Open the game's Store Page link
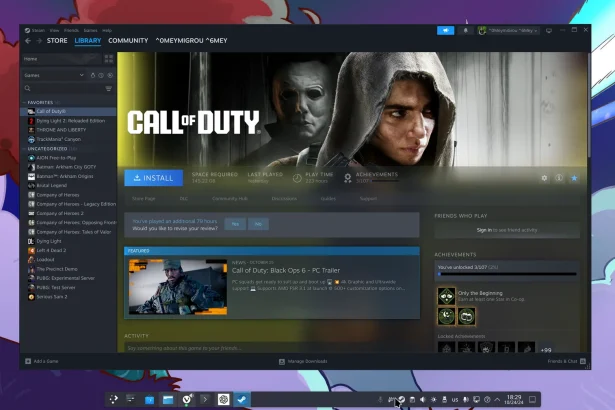 144,199
